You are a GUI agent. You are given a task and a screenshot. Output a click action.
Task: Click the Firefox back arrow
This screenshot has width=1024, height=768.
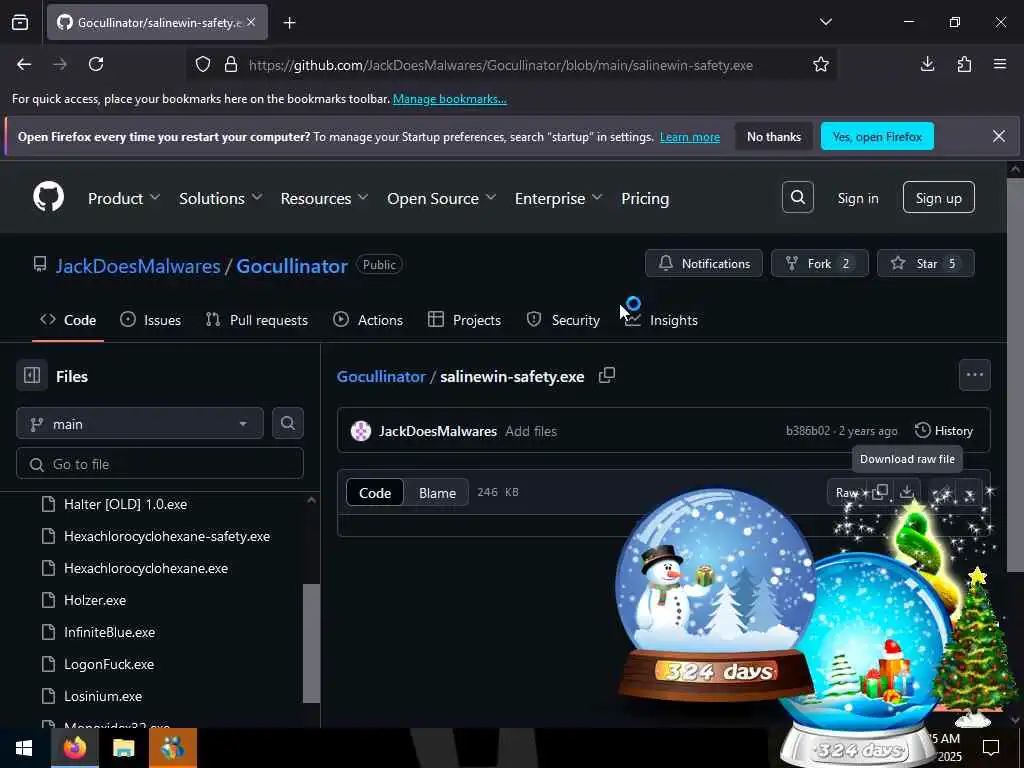tap(24, 64)
